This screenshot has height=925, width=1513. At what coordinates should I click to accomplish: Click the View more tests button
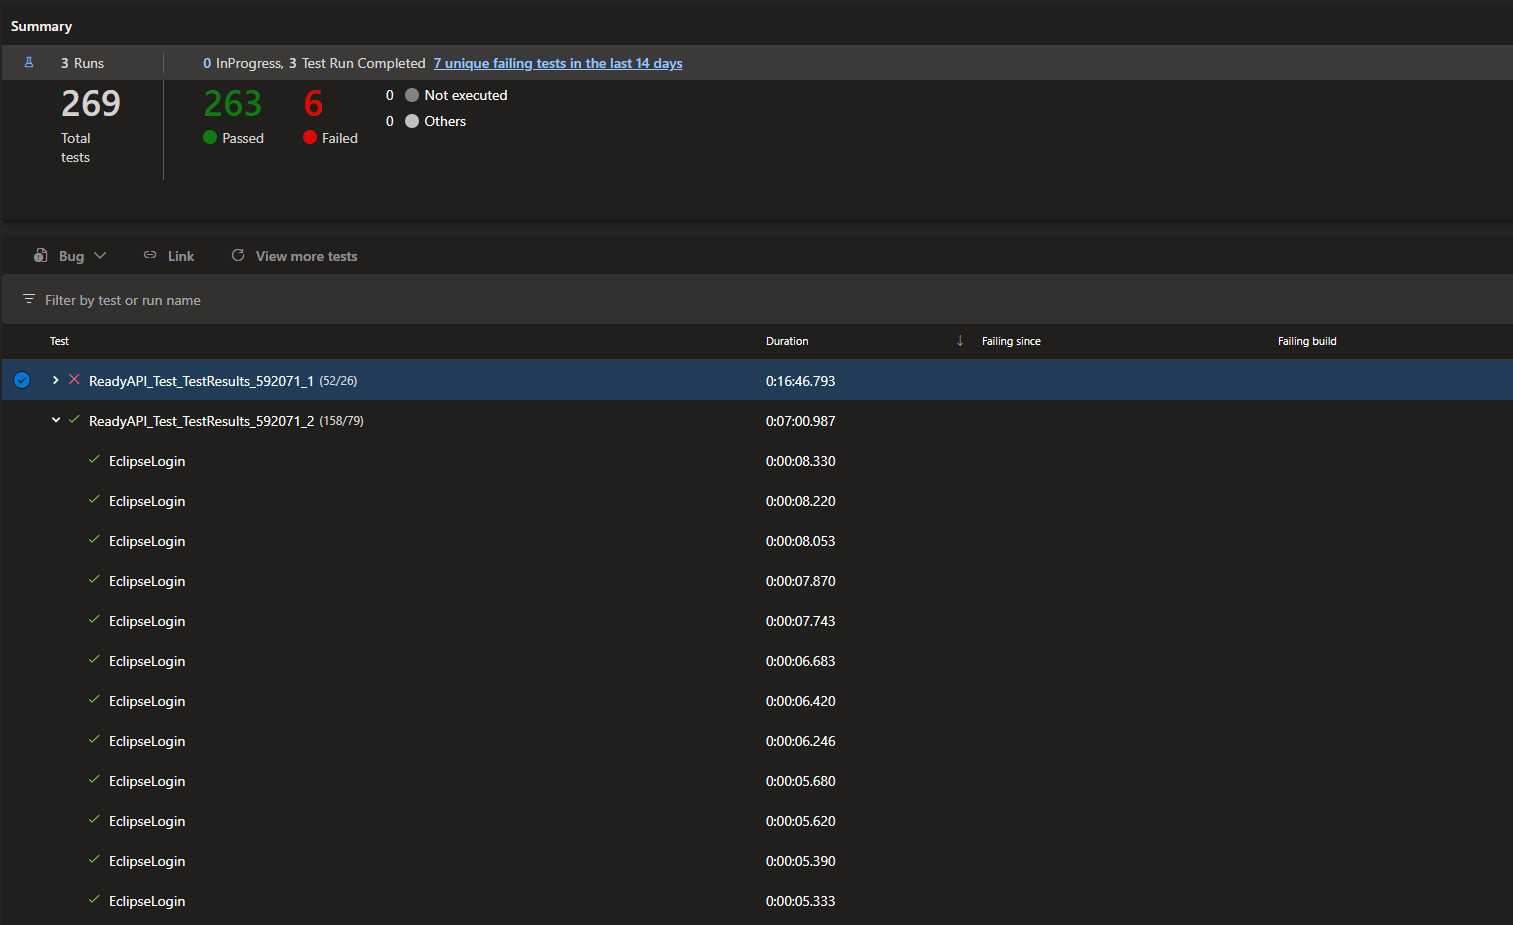[x=306, y=256]
